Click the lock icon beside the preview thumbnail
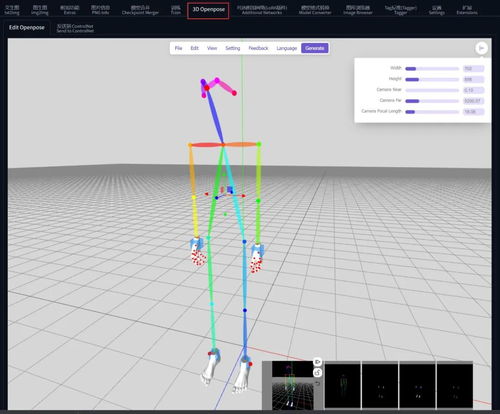 tap(318, 372)
